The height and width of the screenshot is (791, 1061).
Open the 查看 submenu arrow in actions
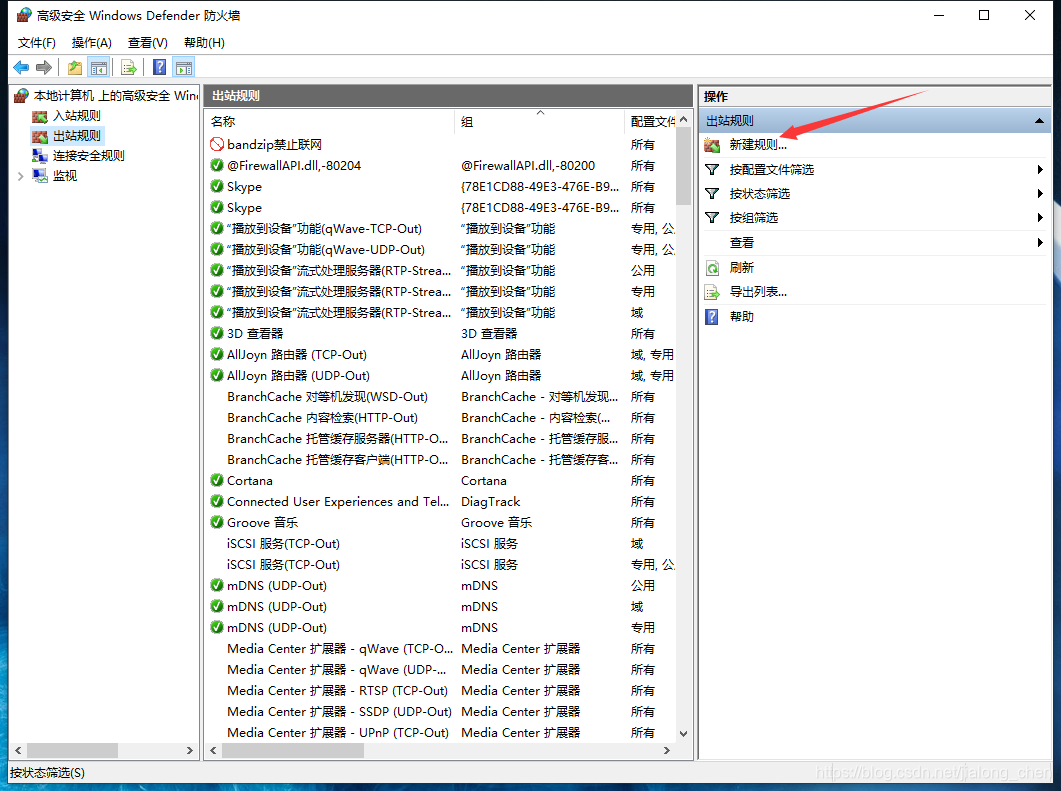(1040, 242)
